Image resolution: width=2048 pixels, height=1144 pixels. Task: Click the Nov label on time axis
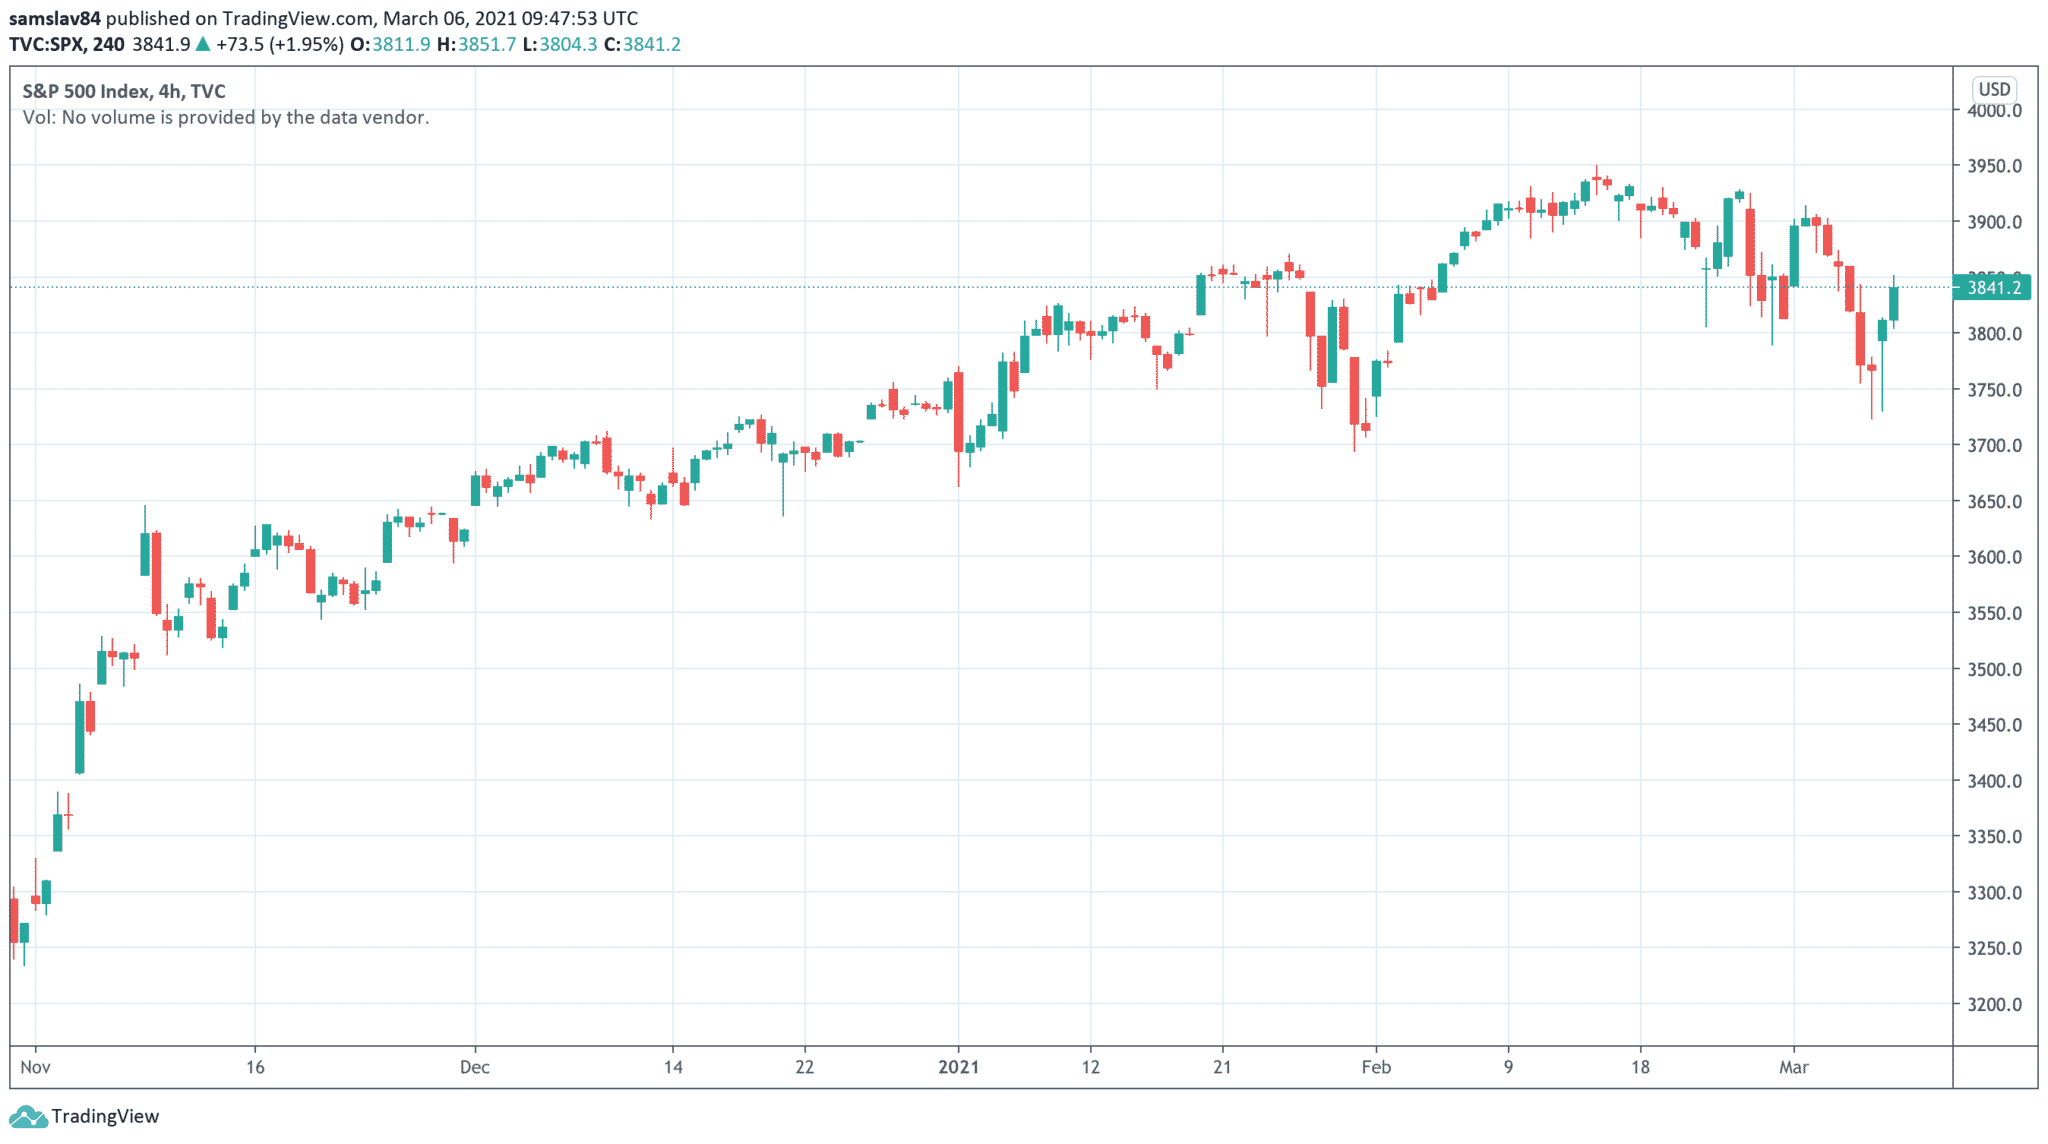click(35, 1067)
